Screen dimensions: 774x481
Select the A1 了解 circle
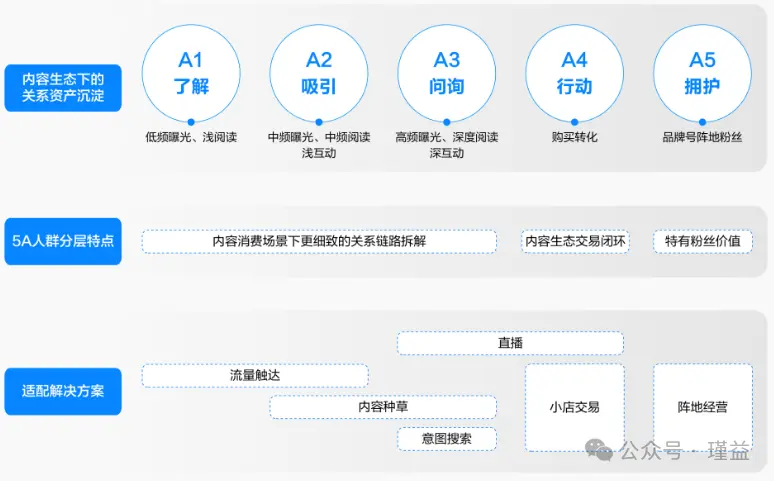click(x=191, y=73)
